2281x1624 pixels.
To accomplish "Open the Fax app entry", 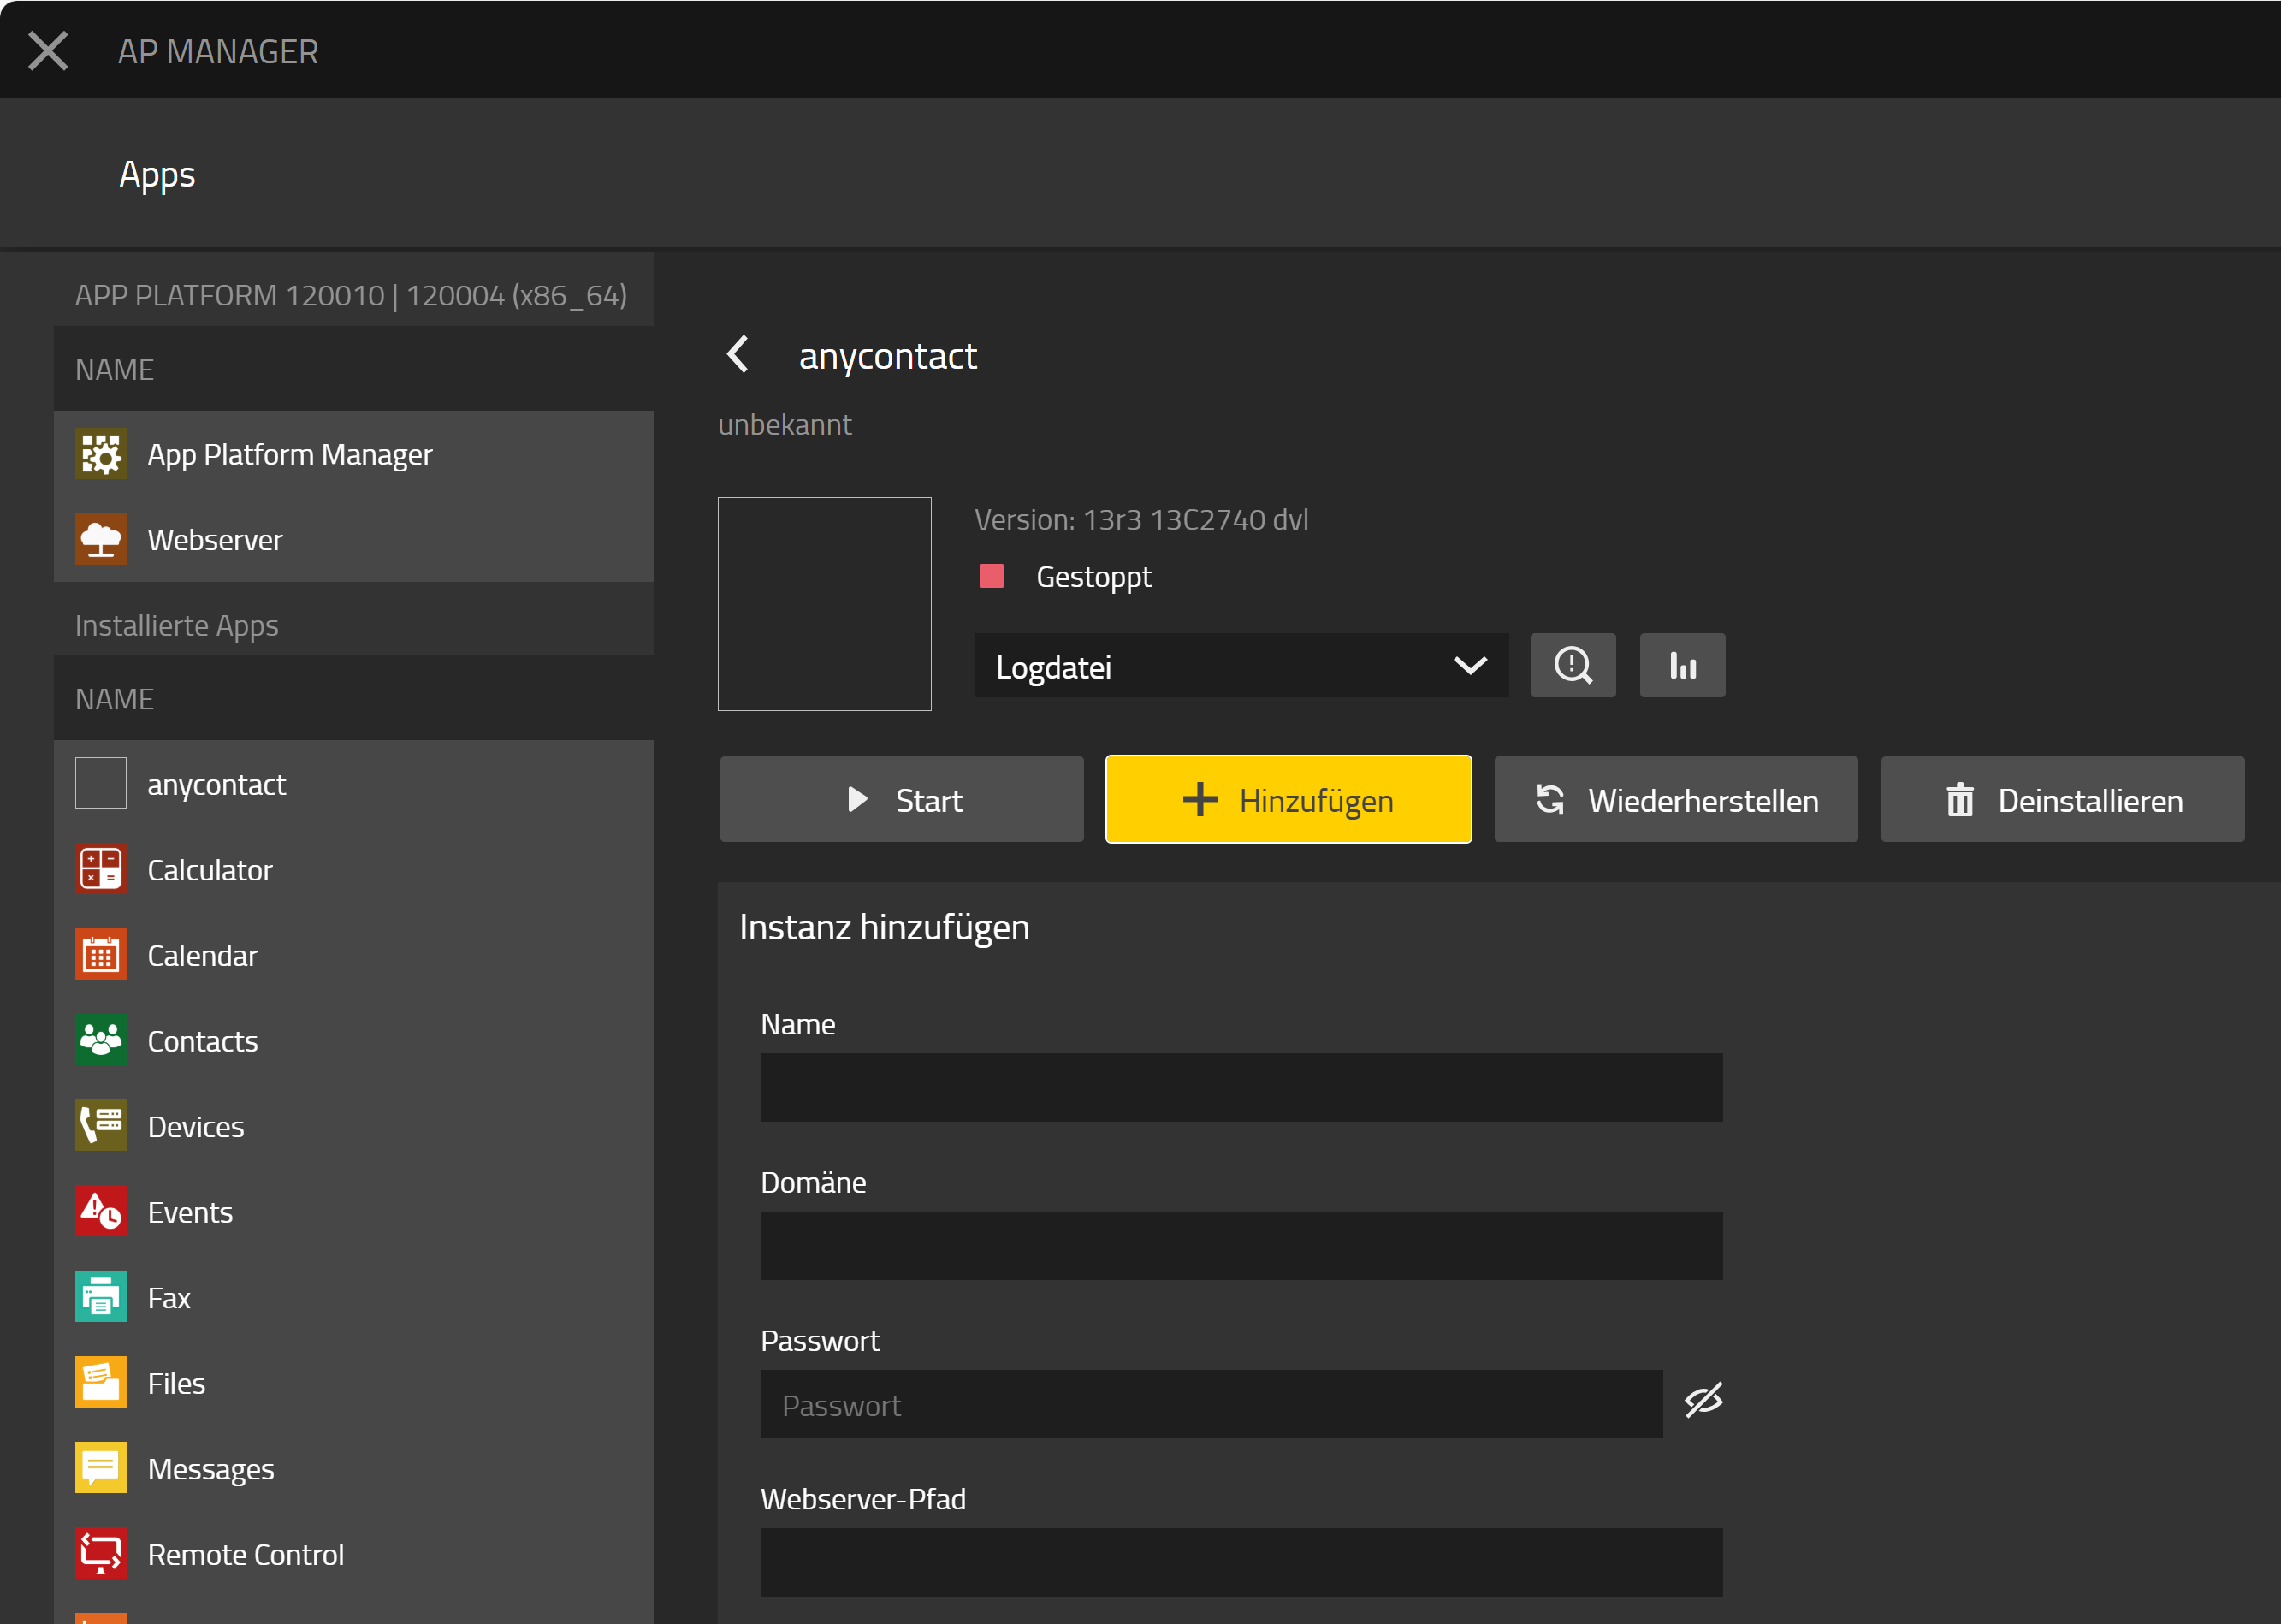I will pyautogui.click(x=169, y=1297).
